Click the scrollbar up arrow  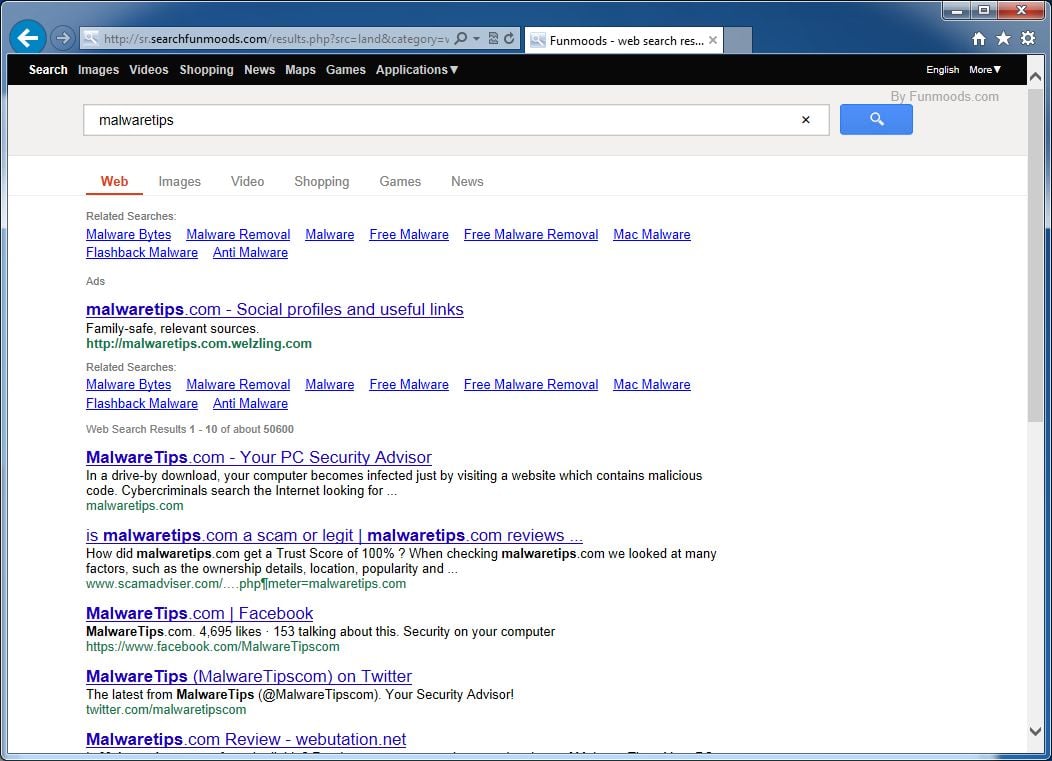click(1035, 77)
